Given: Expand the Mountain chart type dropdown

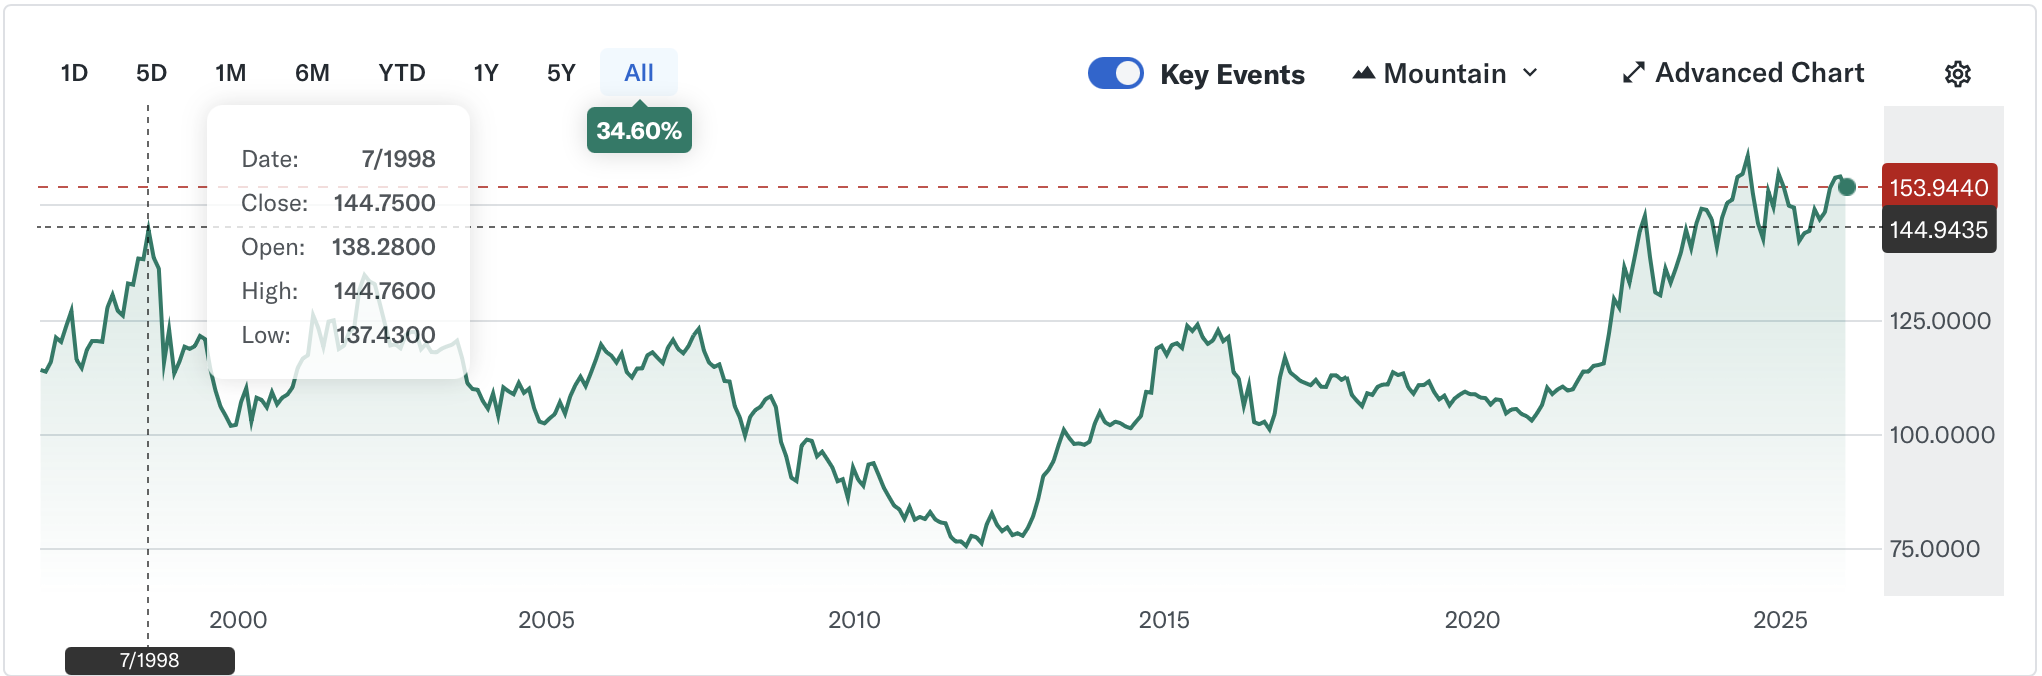Looking at the screenshot, I should pyautogui.click(x=1445, y=73).
